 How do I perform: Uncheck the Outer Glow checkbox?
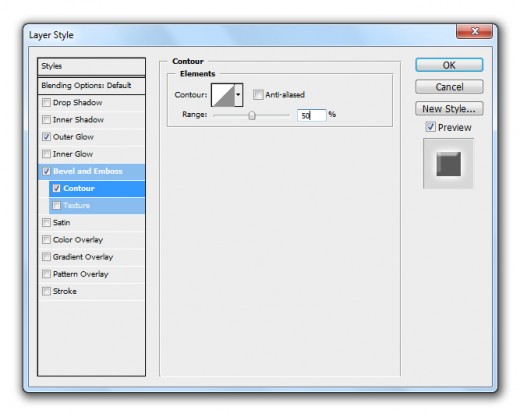(46, 137)
